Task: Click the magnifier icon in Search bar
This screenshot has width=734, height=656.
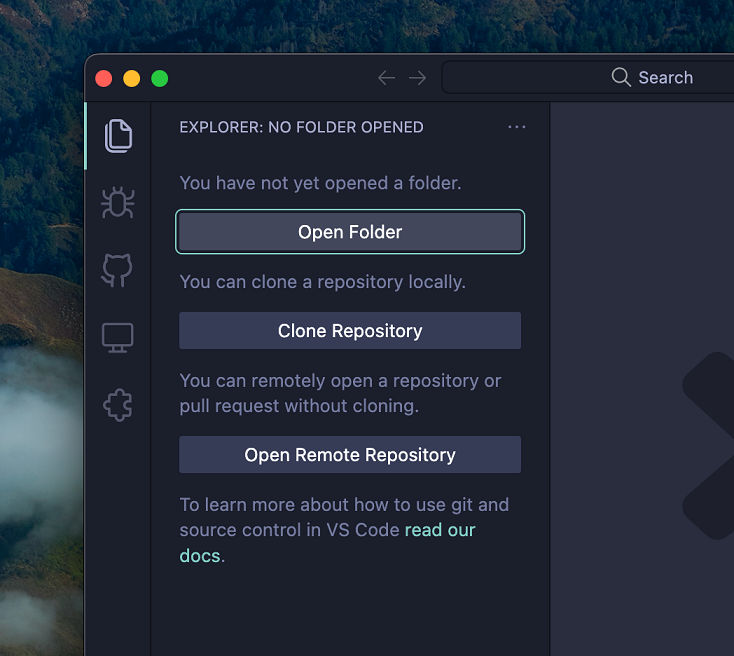Action: coord(621,78)
